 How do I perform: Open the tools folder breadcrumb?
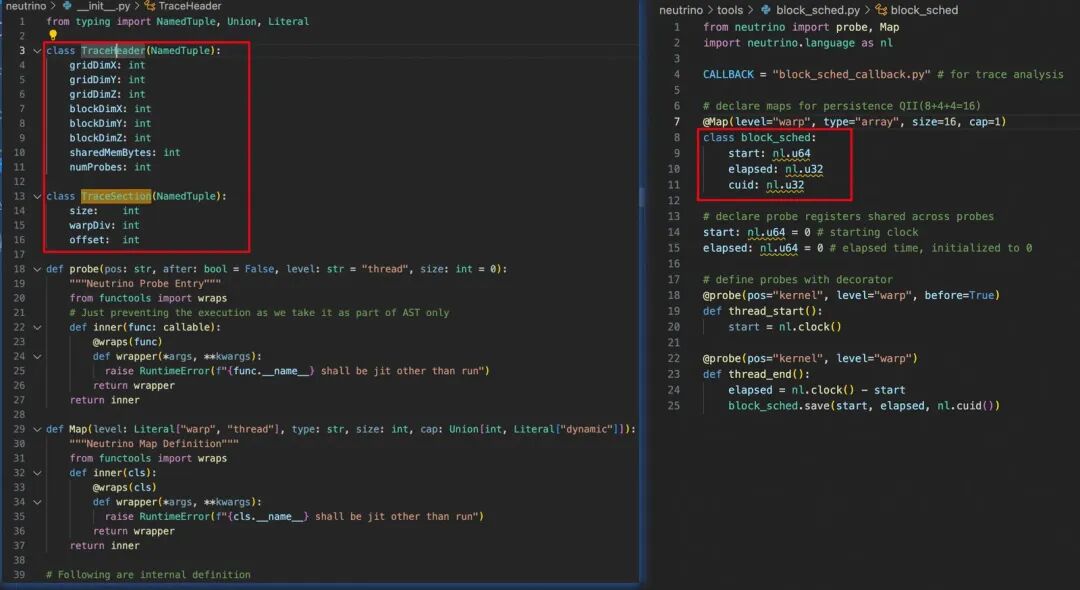pyautogui.click(x=729, y=10)
